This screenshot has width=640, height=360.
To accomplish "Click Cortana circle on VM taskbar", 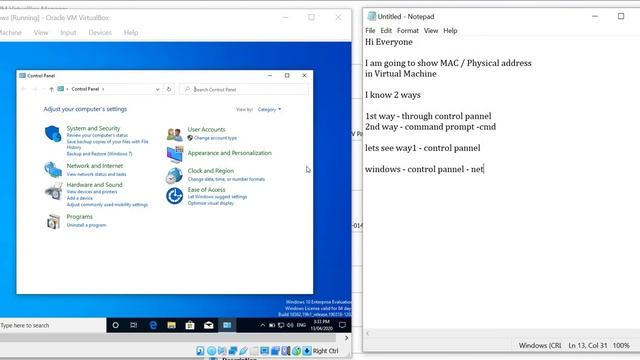I will pos(116,325).
